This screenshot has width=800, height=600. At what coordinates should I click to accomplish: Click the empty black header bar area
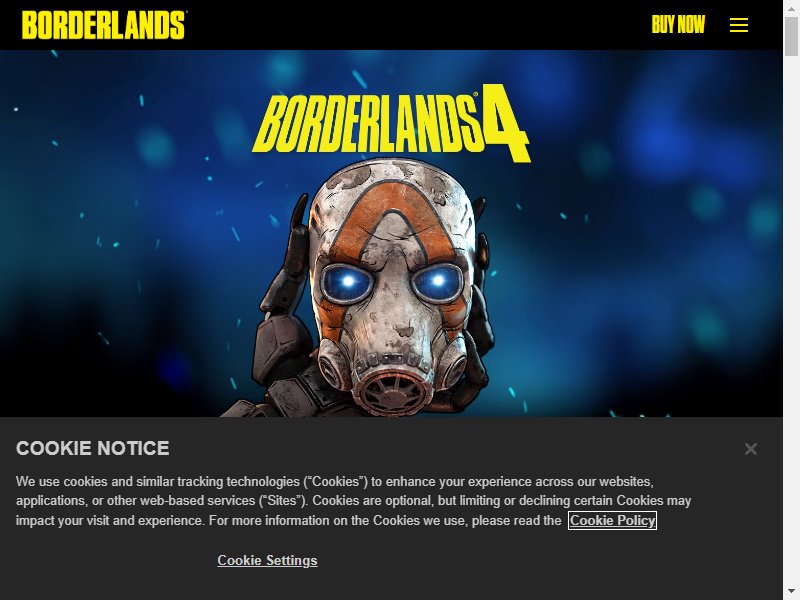[x=418, y=25]
